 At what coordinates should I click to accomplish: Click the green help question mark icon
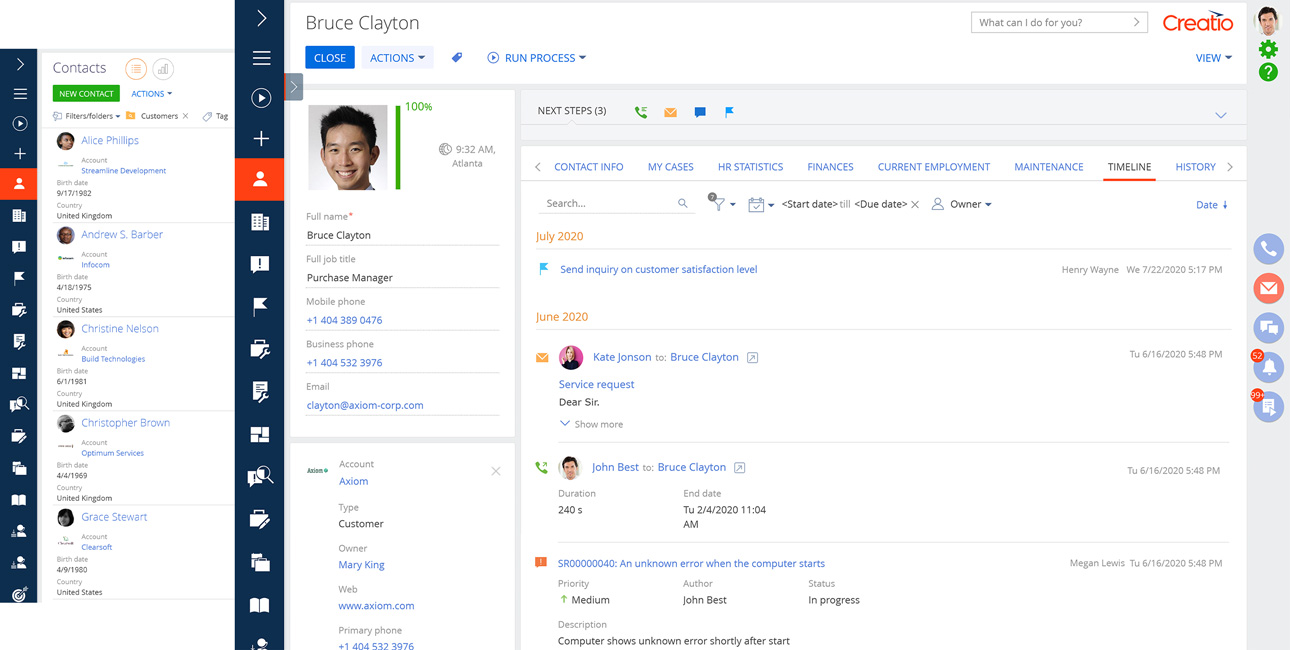[1268, 72]
